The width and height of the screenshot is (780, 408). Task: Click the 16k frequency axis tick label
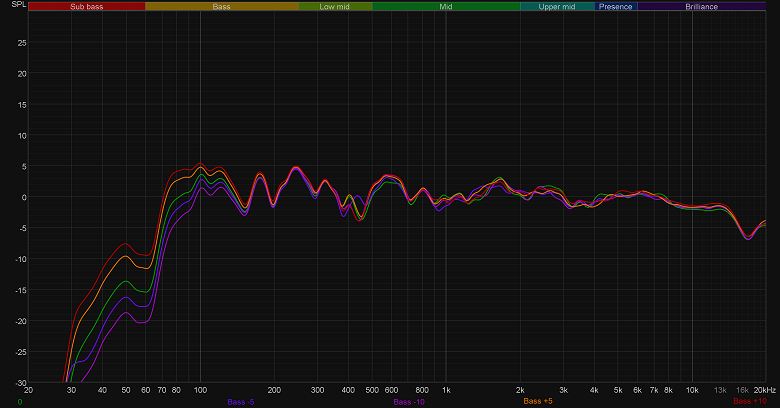742,390
